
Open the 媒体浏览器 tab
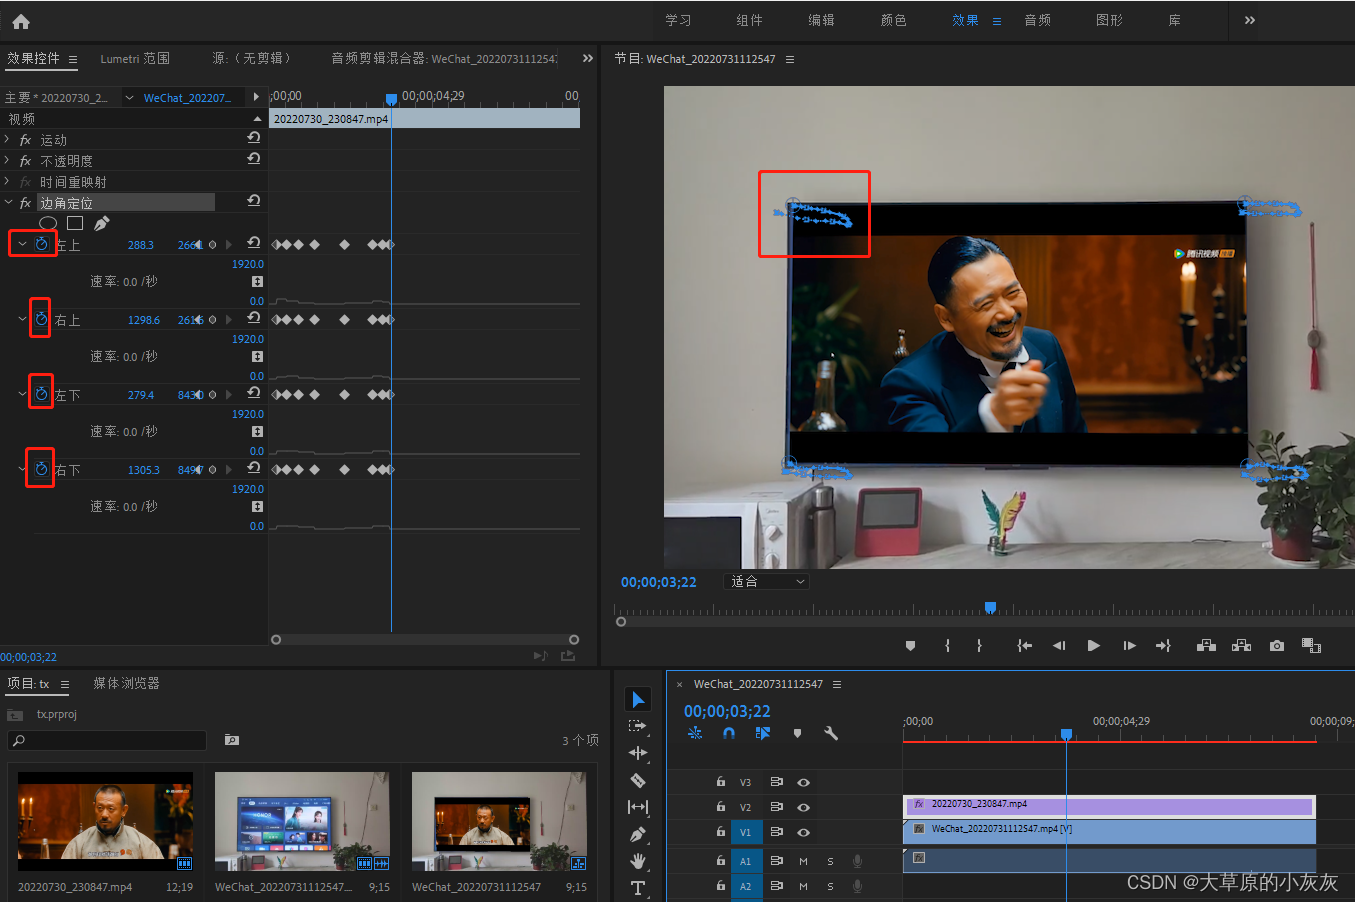(x=126, y=683)
